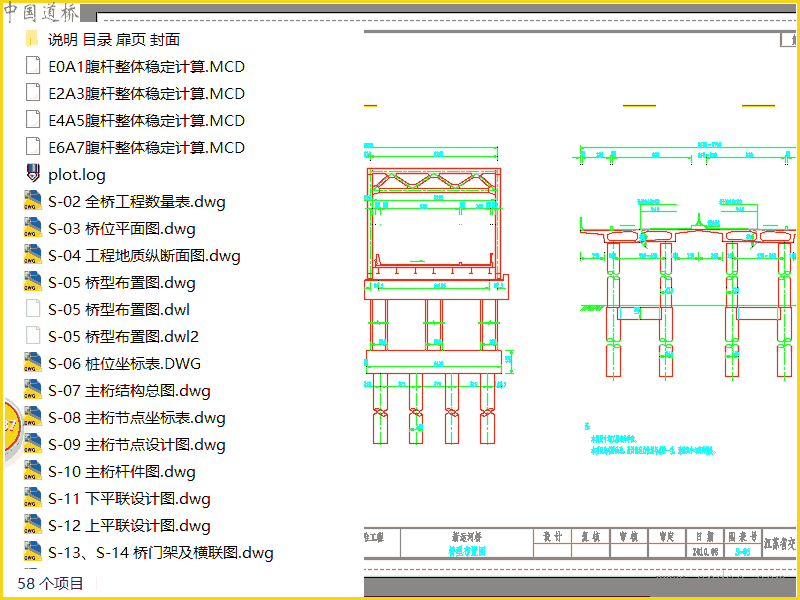Open the 说明 目录 扉页 封面 folder icon
This screenshot has height=600, width=800.
(x=32, y=39)
